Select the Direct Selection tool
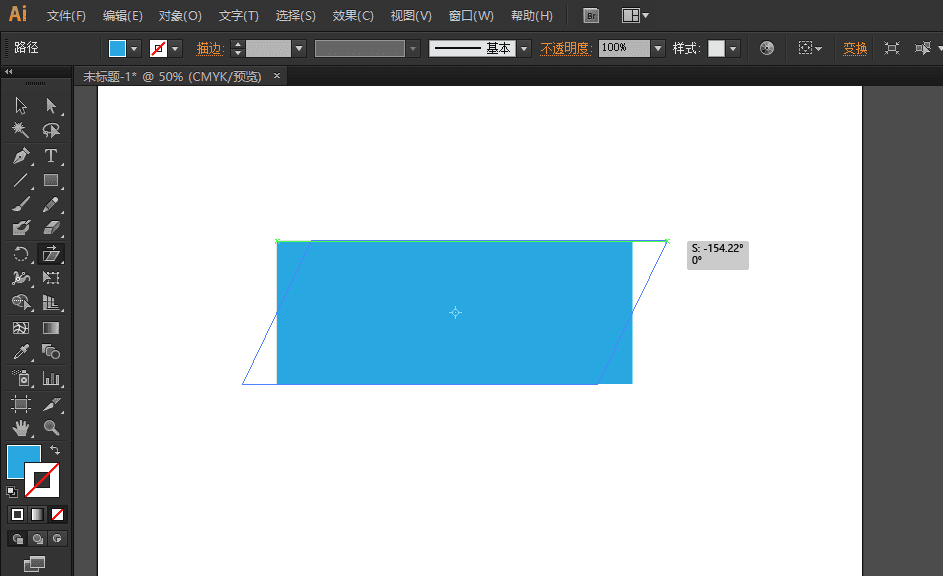Screen dimensions: 943x576 coord(51,106)
